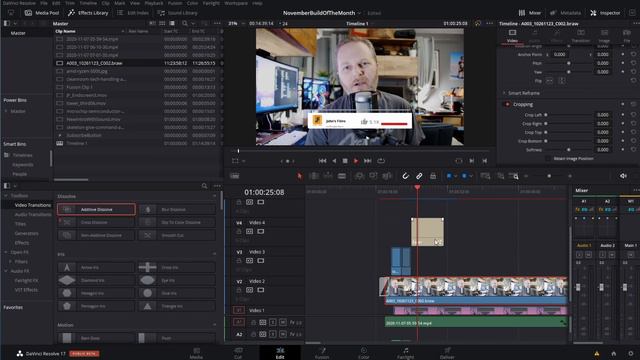Jump to last frame in viewer

coord(367,161)
